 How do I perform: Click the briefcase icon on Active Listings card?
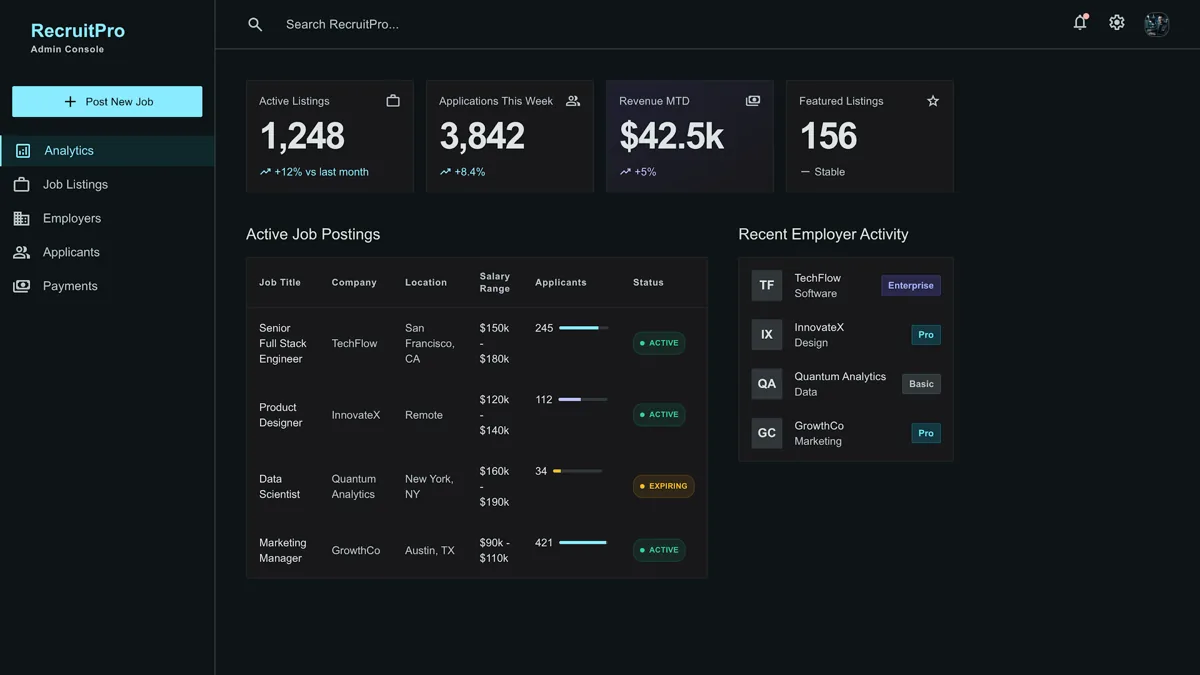pos(393,101)
